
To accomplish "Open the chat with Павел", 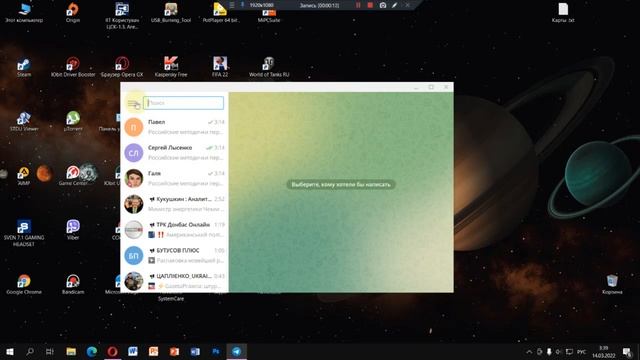I will [175, 127].
